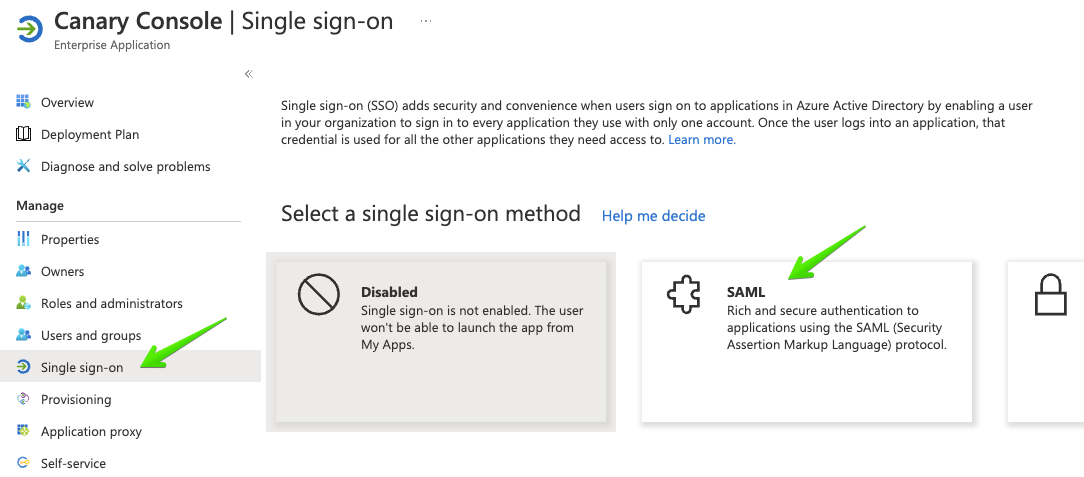This screenshot has height=477, width=1084.
Task: Click the Provisioning sync icon
Action: pyautogui.click(x=24, y=399)
